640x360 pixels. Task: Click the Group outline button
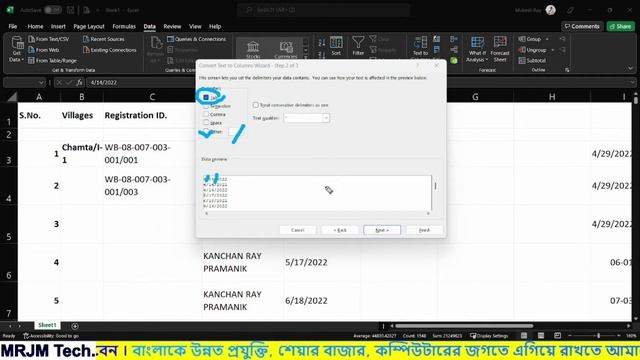tap(530, 39)
